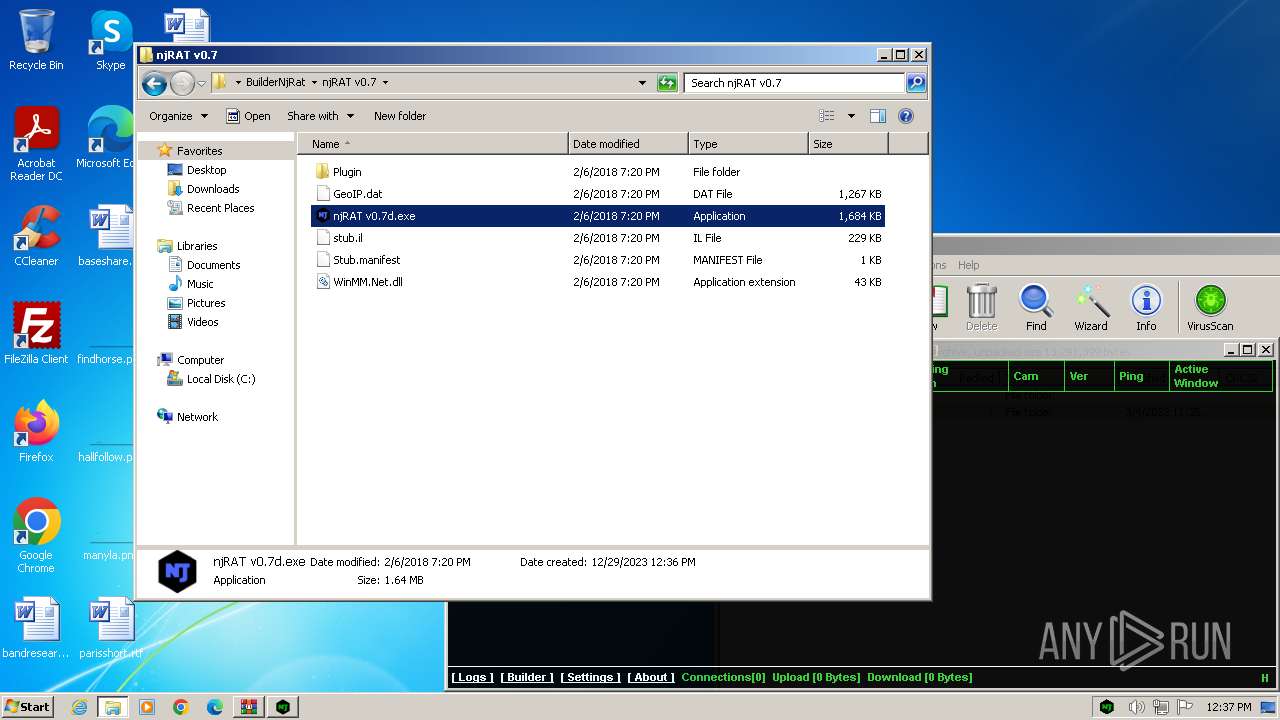Image resolution: width=1280 pixels, height=720 pixels.
Task: Expand the recent pages dropdown arrow
Action: pos(202,83)
